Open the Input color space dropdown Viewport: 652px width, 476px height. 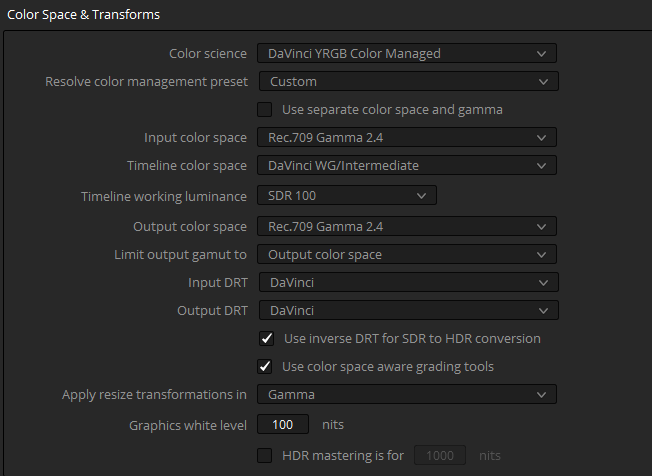click(407, 137)
